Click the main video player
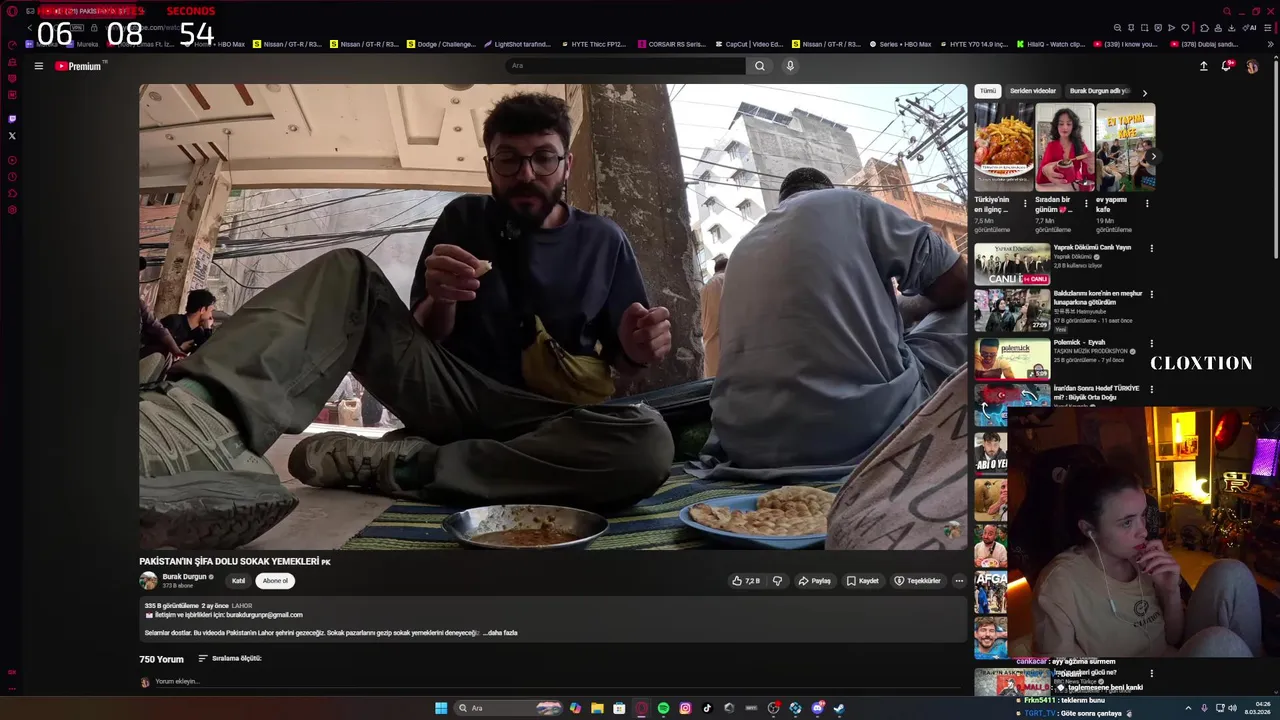The height and width of the screenshot is (720, 1280). [x=553, y=317]
